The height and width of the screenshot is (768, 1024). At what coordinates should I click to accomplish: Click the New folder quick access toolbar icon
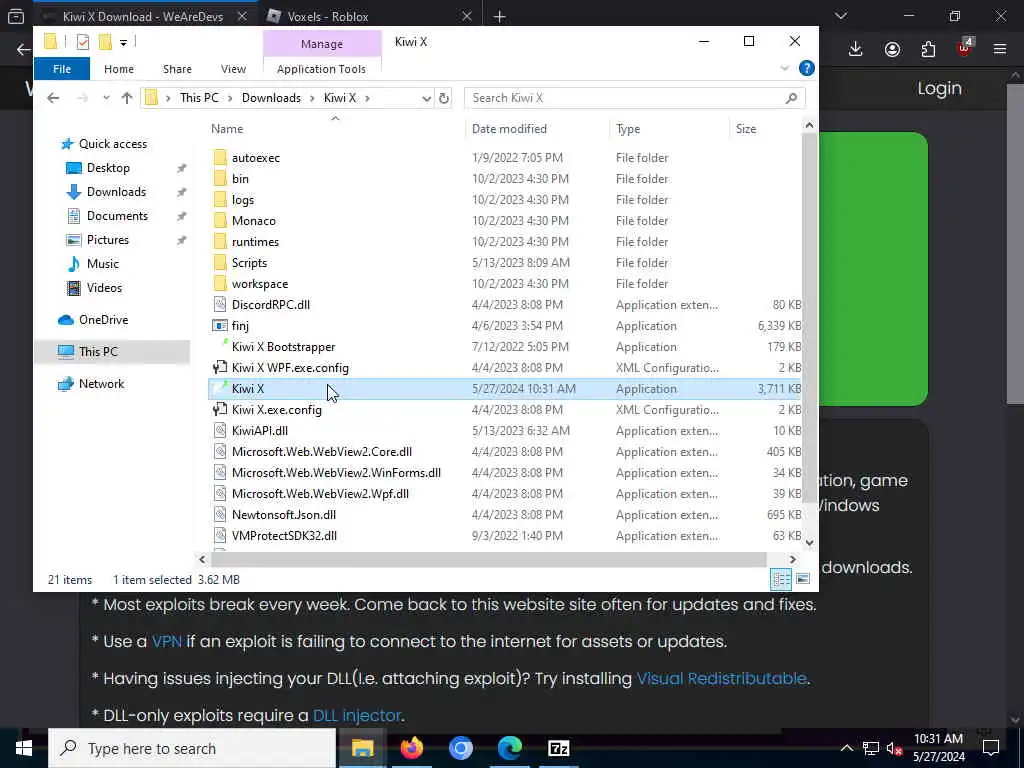pos(105,42)
